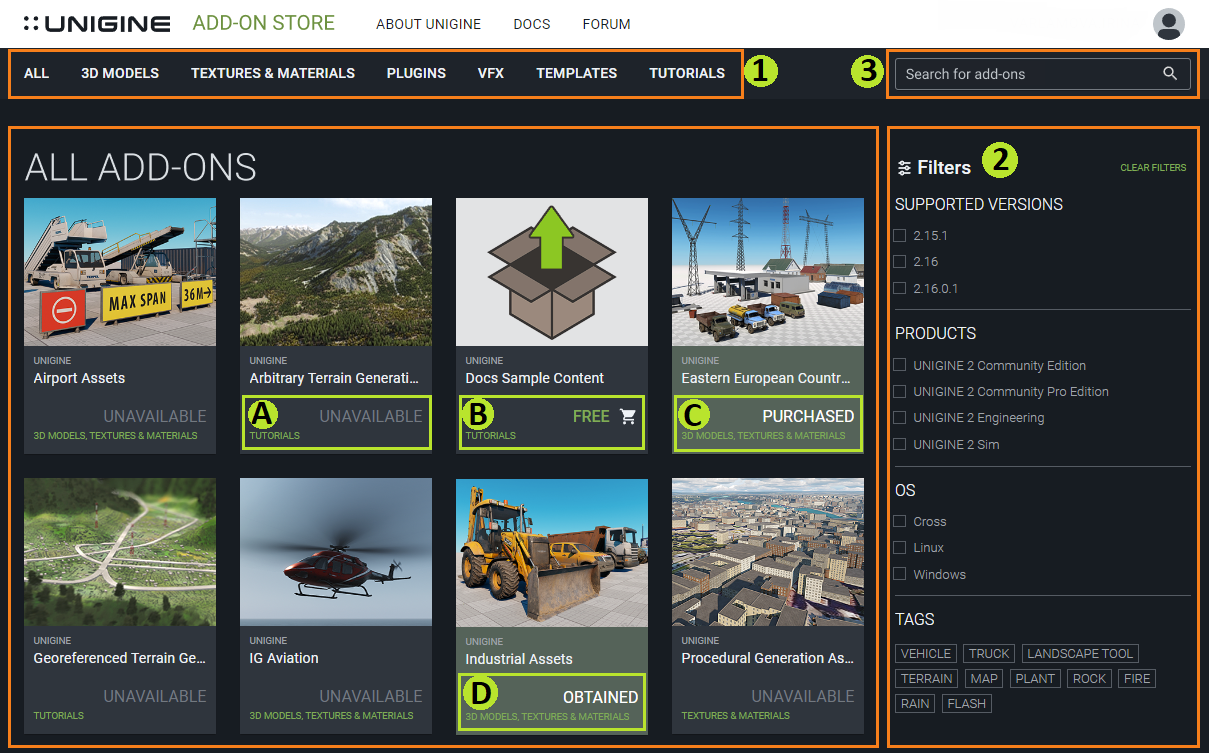Click the Filters sliders icon
Viewport: 1209px width, 753px height.
[x=904, y=168]
